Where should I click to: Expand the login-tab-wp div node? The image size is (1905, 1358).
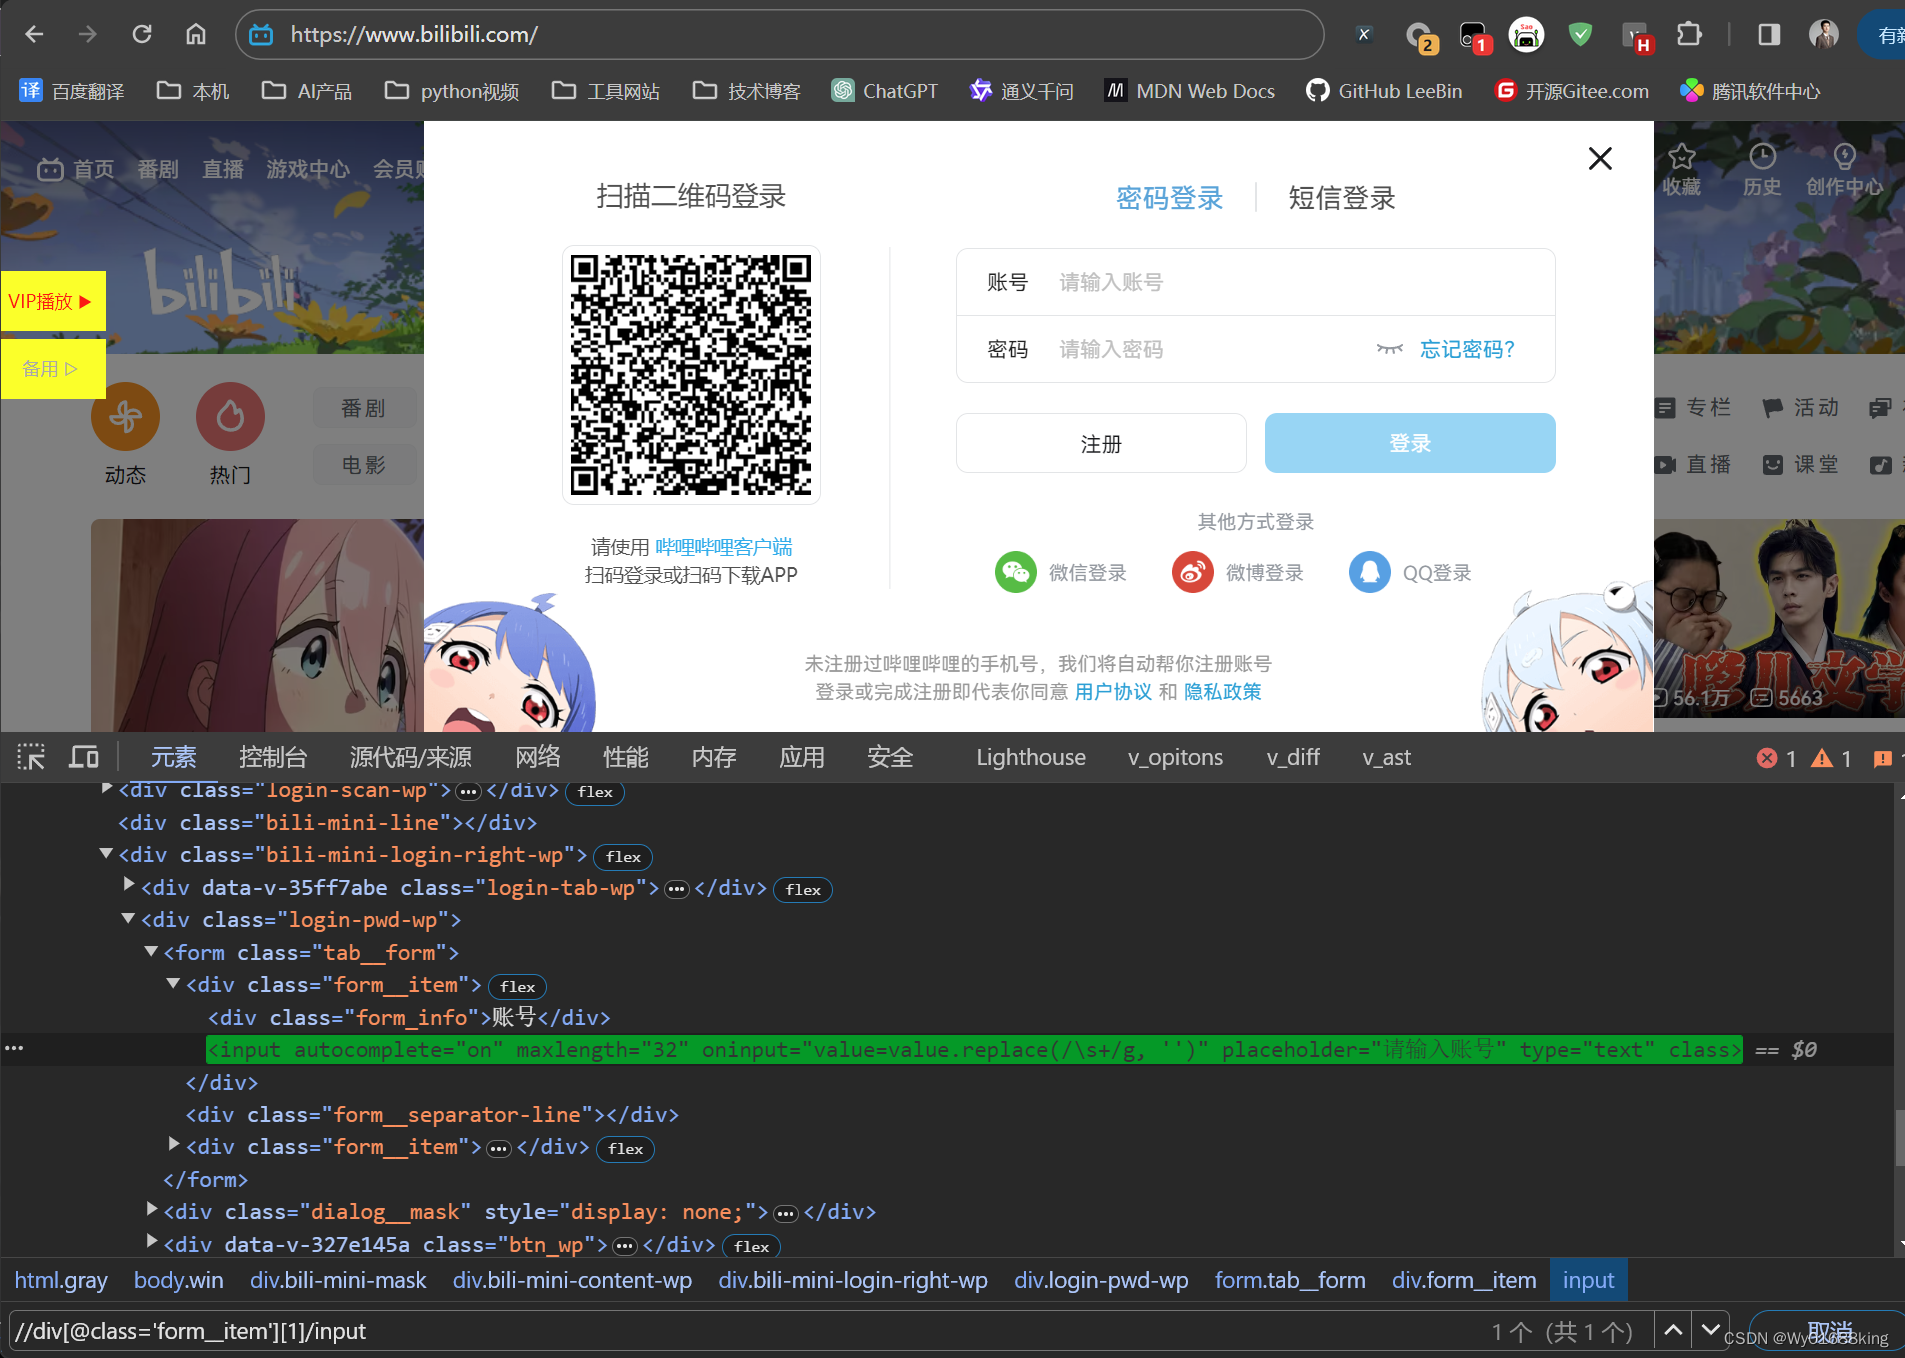pyautogui.click(x=129, y=885)
